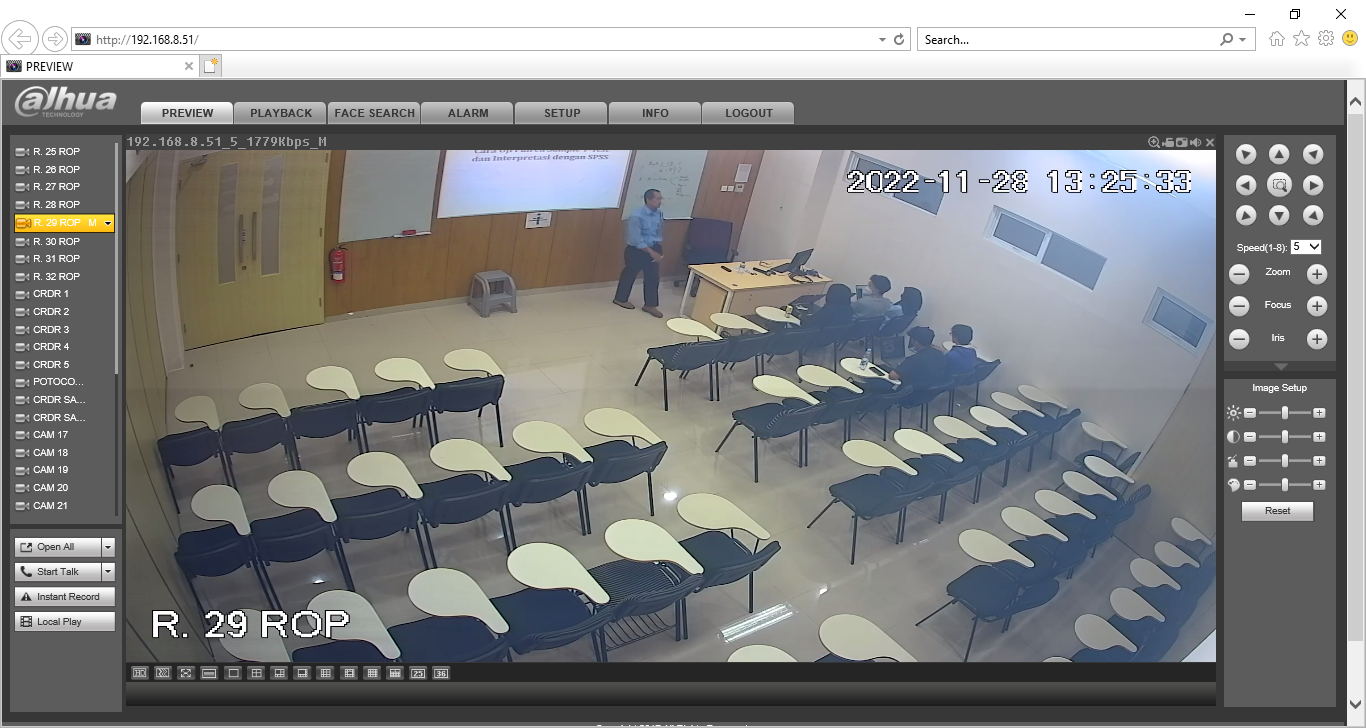
Task: Open browser search provider dropdown
Action: tap(1243, 40)
